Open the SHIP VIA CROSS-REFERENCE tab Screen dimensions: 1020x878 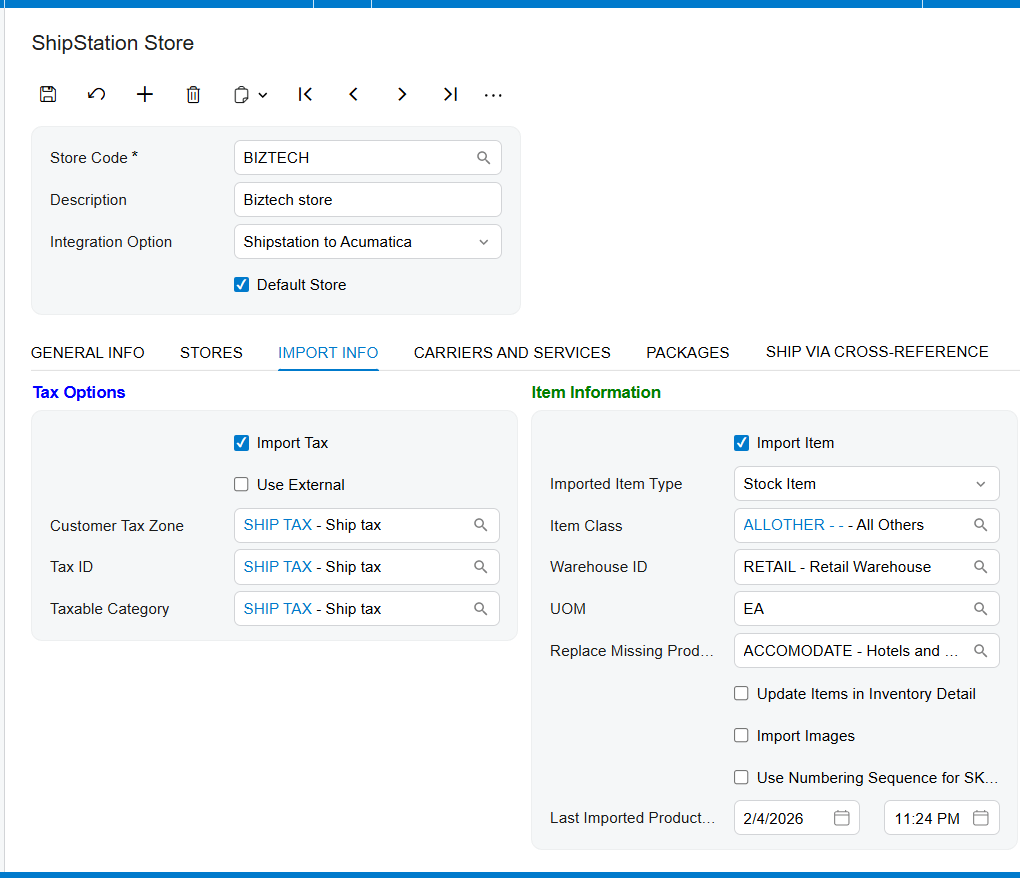(x=877, y=352)
